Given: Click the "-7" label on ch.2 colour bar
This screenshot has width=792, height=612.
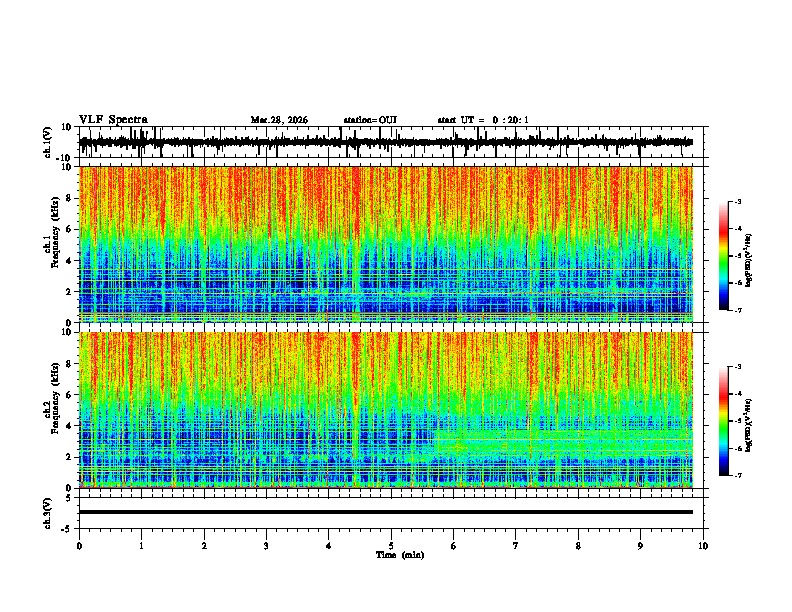Looking at the screenshot, I should pyautogui.click(x=738, y=475).
